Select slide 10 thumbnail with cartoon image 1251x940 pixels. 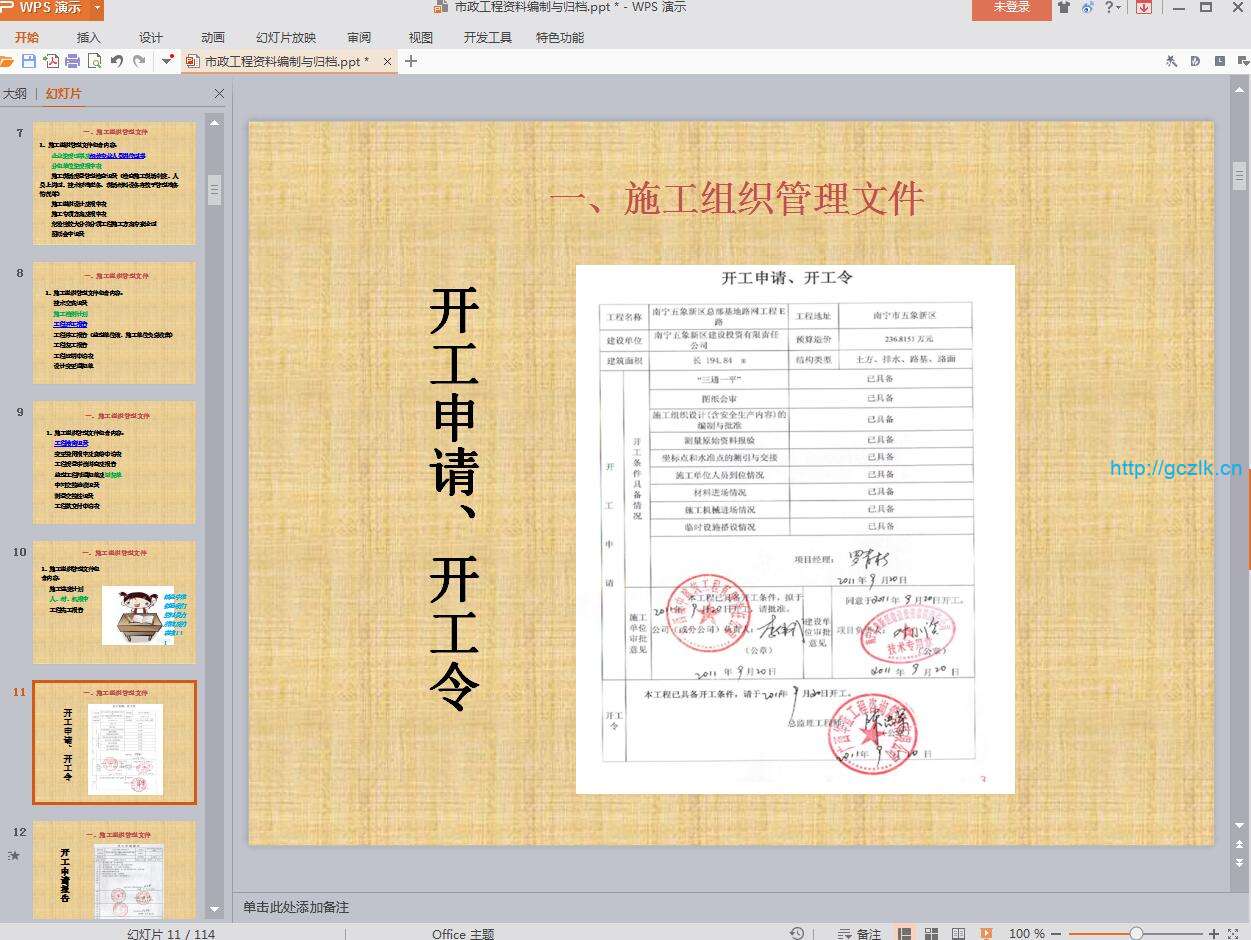[x=114, y=602]
